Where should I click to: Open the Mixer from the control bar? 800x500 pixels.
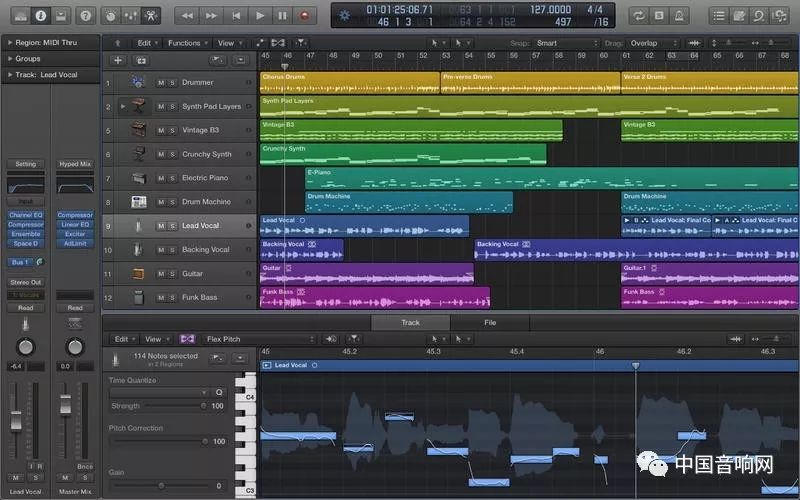click(130, 15)
